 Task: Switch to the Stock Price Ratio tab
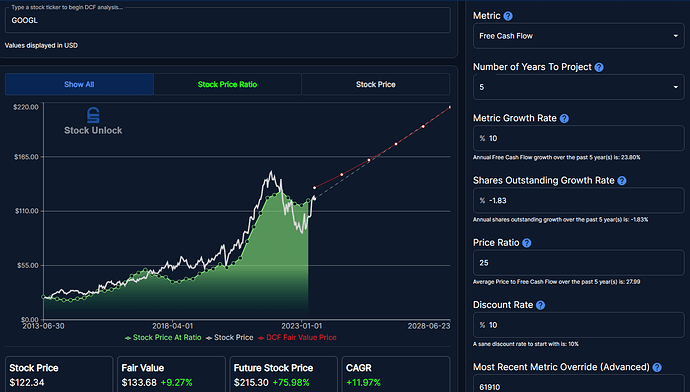coord(228,84)
